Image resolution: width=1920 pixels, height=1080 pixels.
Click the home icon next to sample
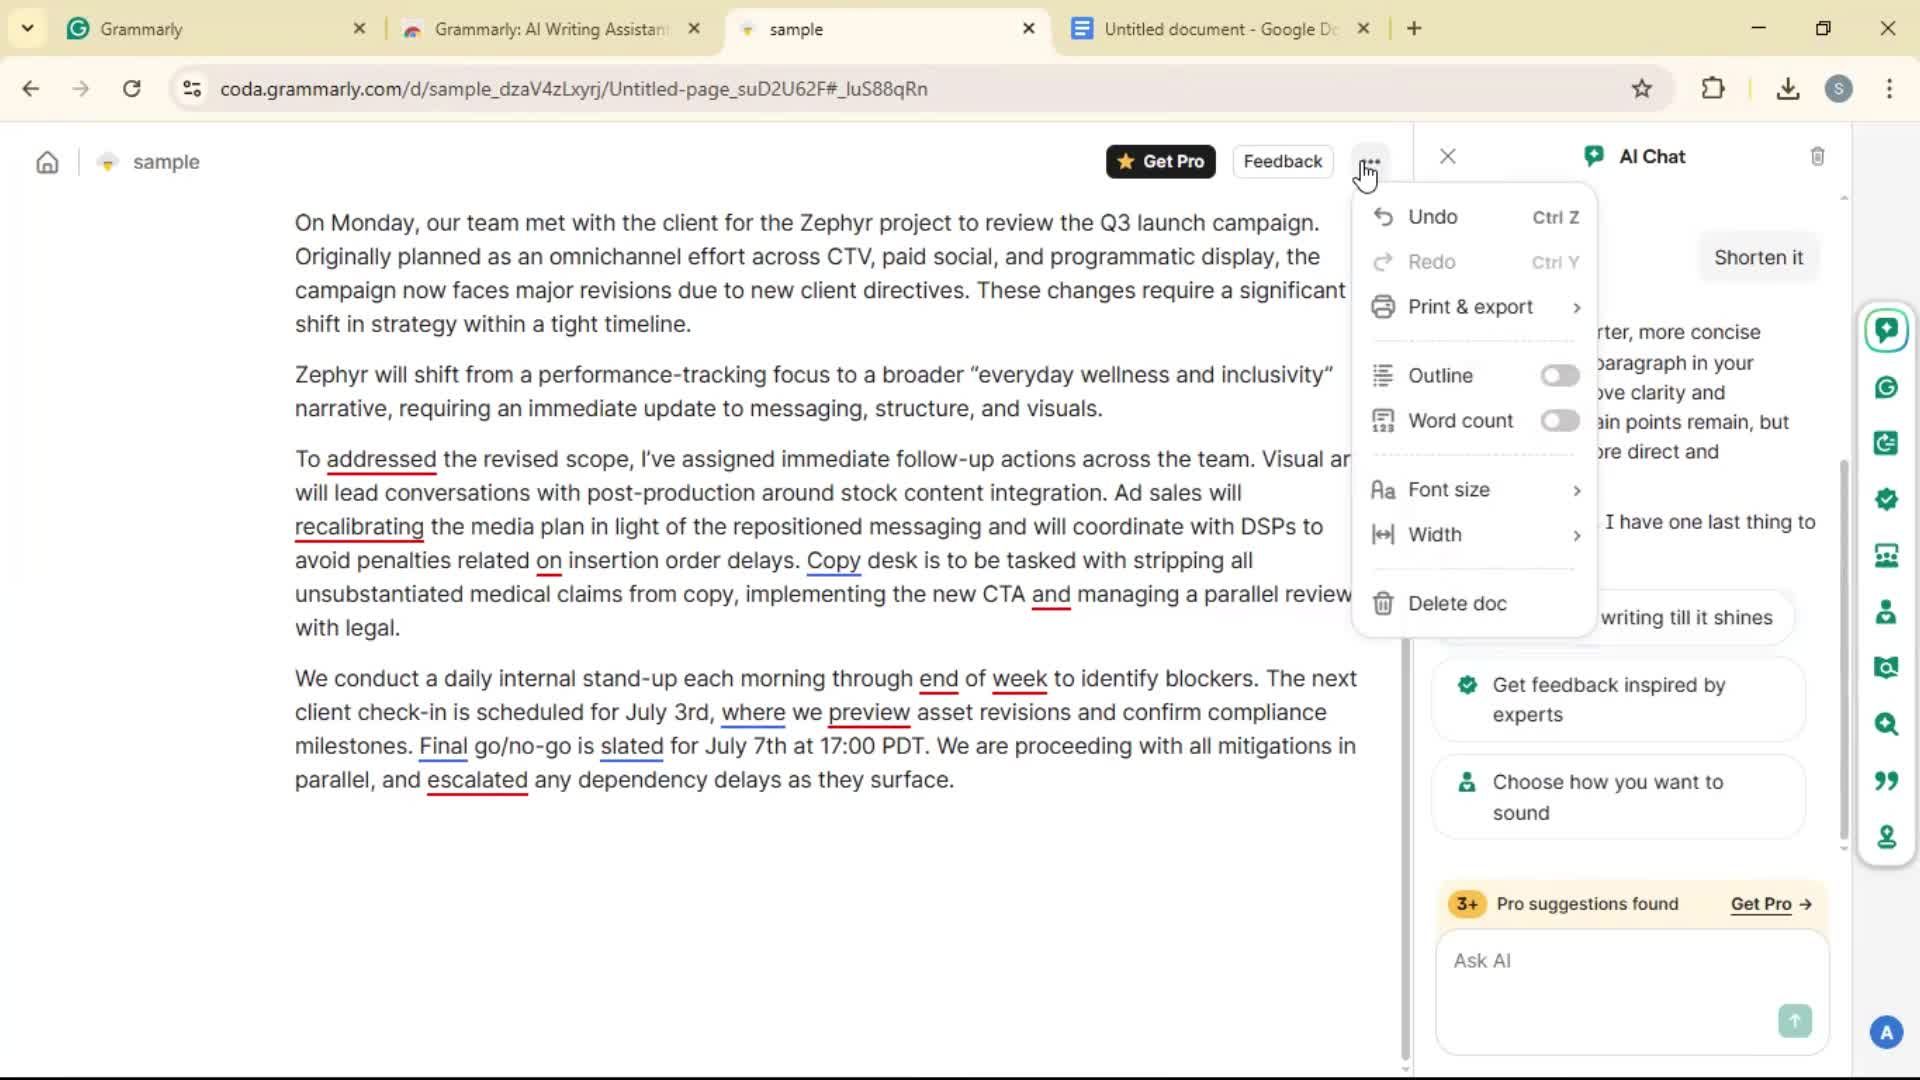point(47,162)
